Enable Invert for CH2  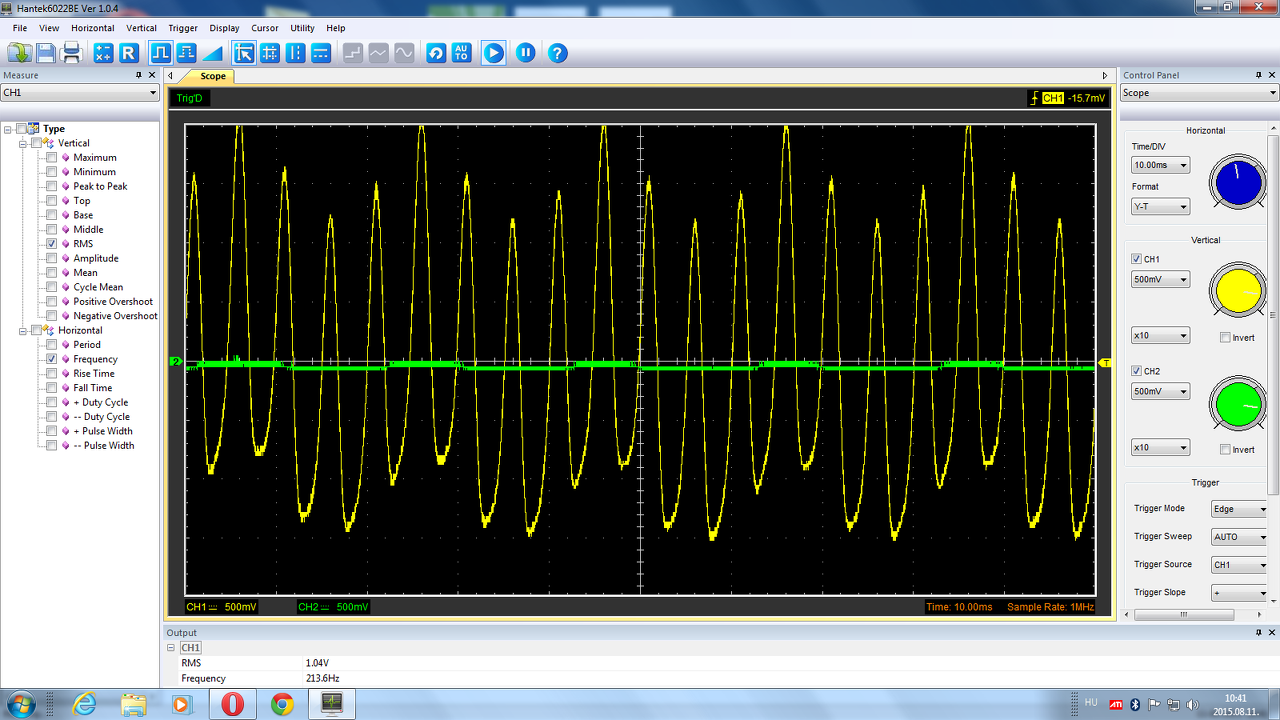1225,450
